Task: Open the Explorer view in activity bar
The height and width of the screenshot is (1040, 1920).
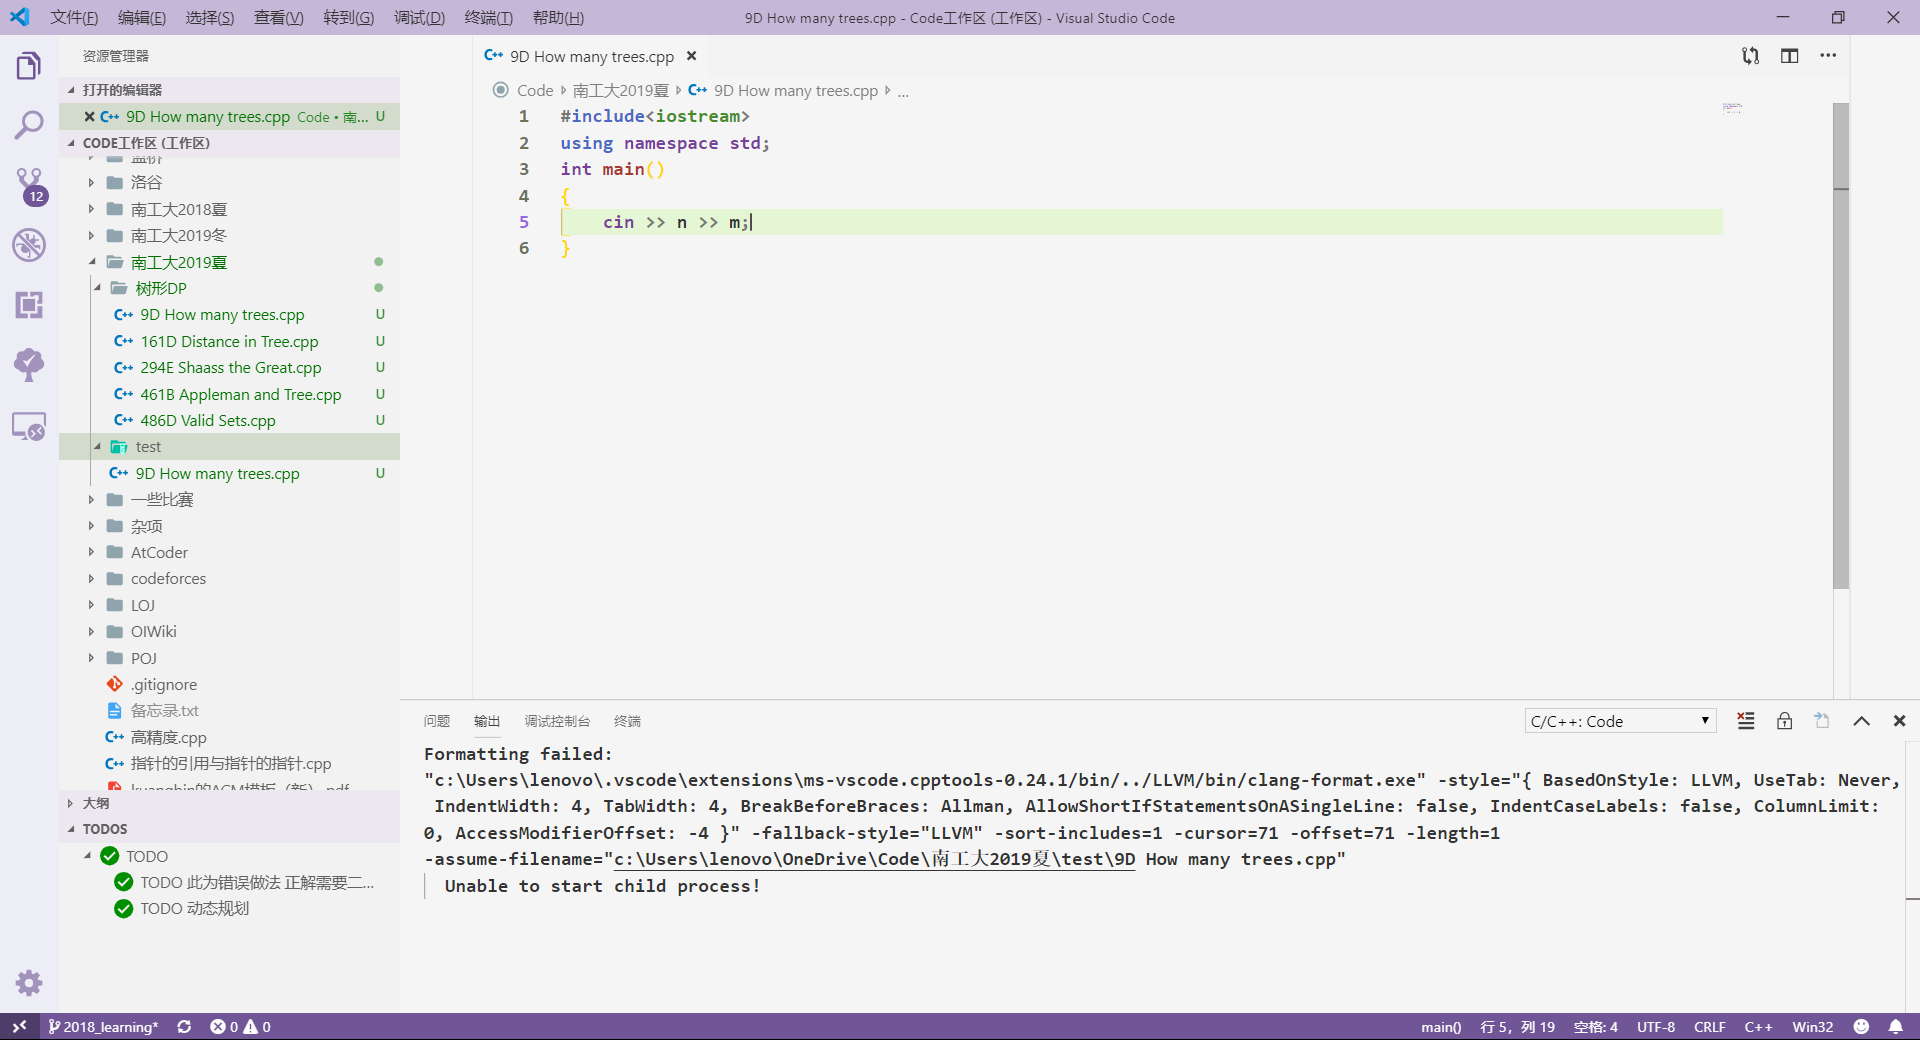Action: point(29,66)
